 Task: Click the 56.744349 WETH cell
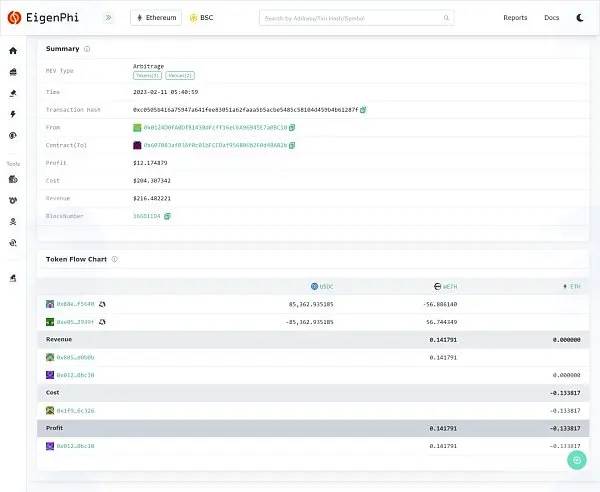[x=442, y=322]
